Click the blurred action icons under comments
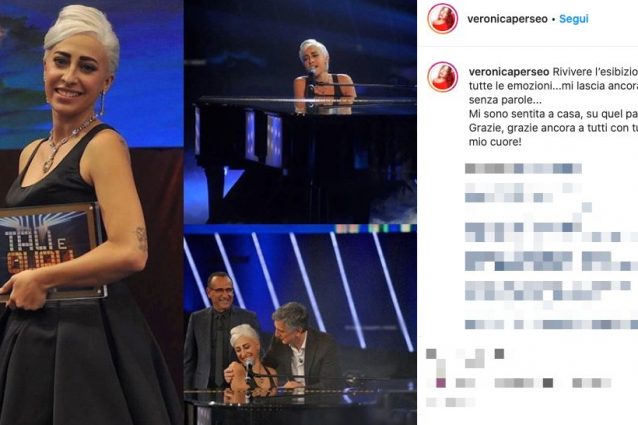Screen dimensions: 638x425 pos(465,358)
